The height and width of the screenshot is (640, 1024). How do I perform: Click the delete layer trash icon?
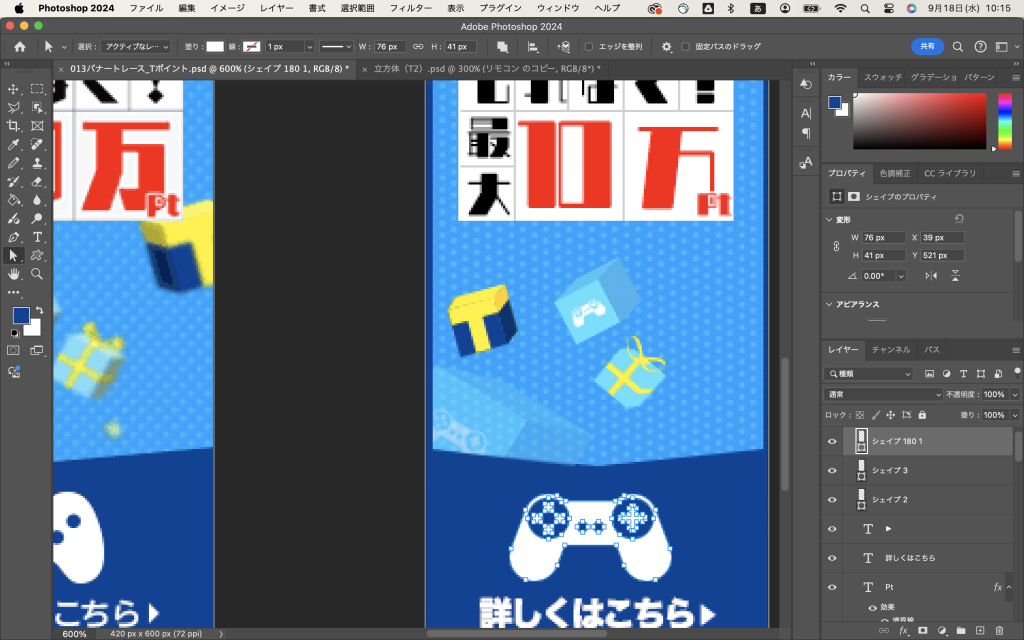pyautogui.click(x=998, y=630)
